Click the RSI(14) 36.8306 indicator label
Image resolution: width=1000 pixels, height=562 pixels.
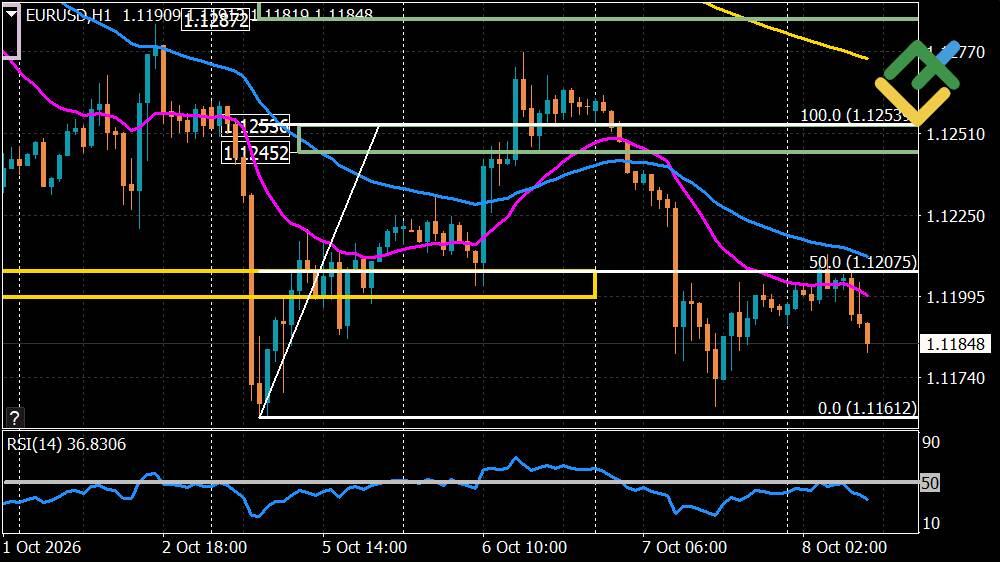[x=66, y=444]
